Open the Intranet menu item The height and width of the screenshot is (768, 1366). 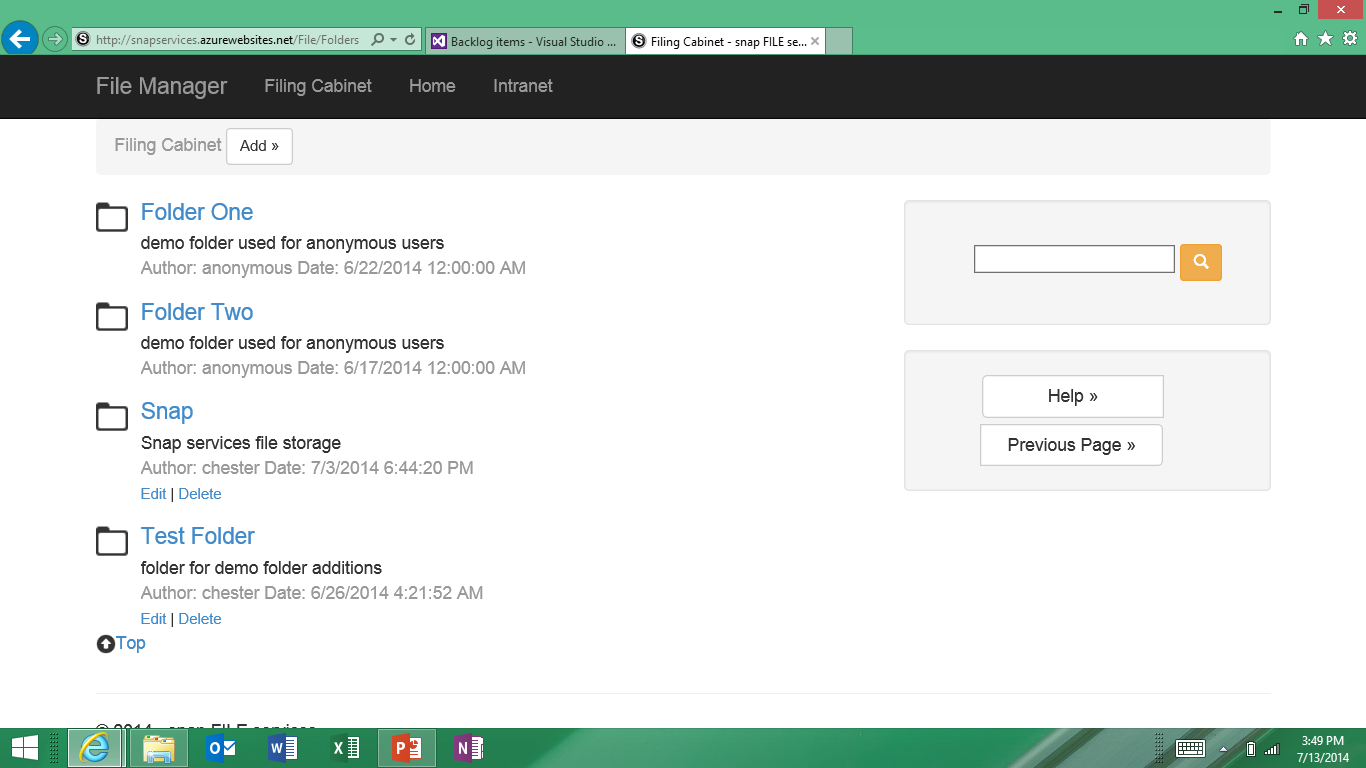(x=522, y=86)
